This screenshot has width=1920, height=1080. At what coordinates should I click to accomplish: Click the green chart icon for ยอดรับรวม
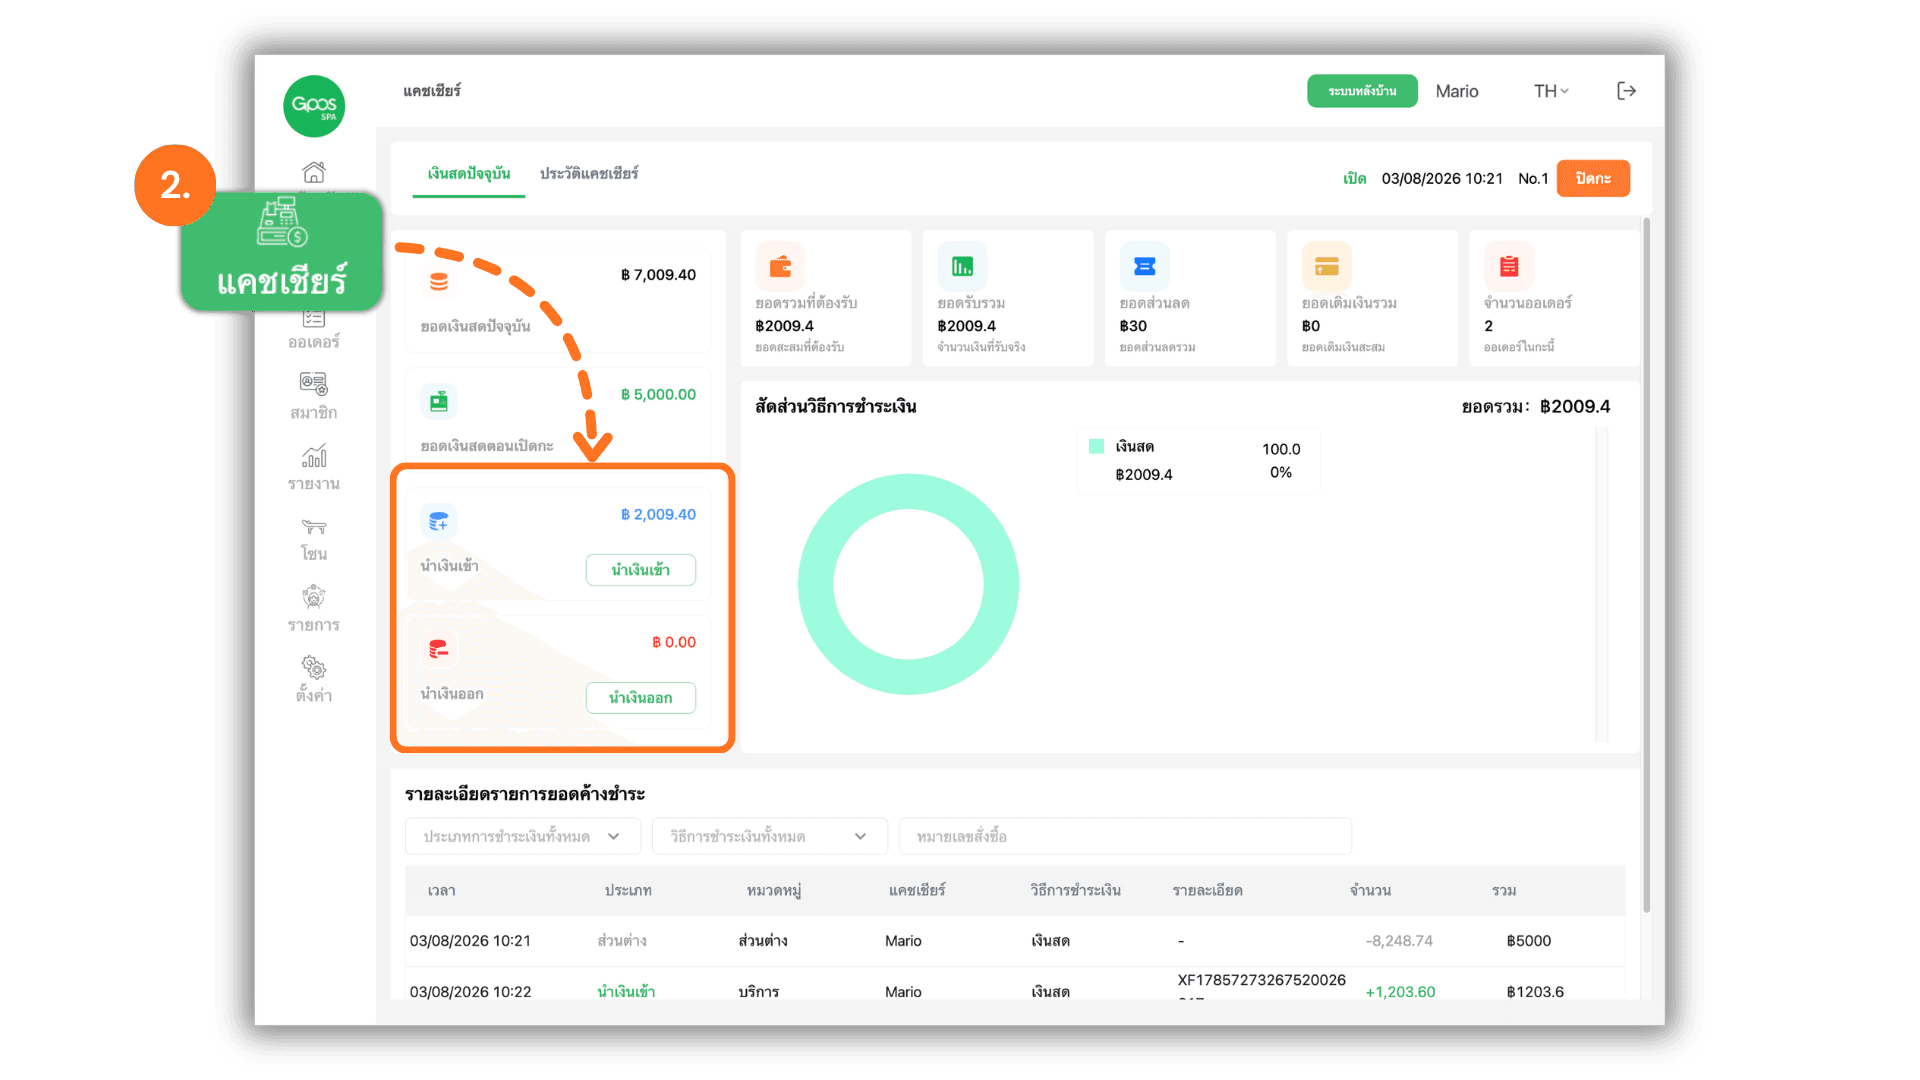(962, 266)
